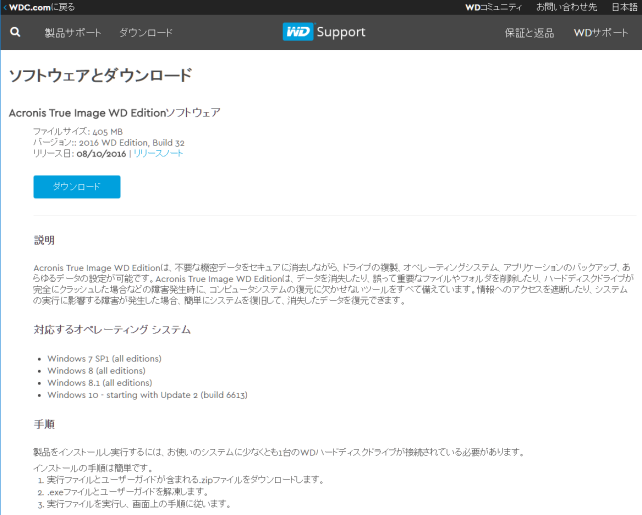Select the Windows 8 (all editions) item

pos(96,370)
